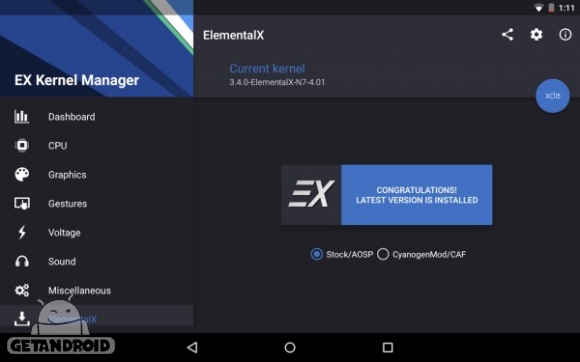580x362 pixels.
Task: Tap the round blue xda button
Action: click(553, 96)
